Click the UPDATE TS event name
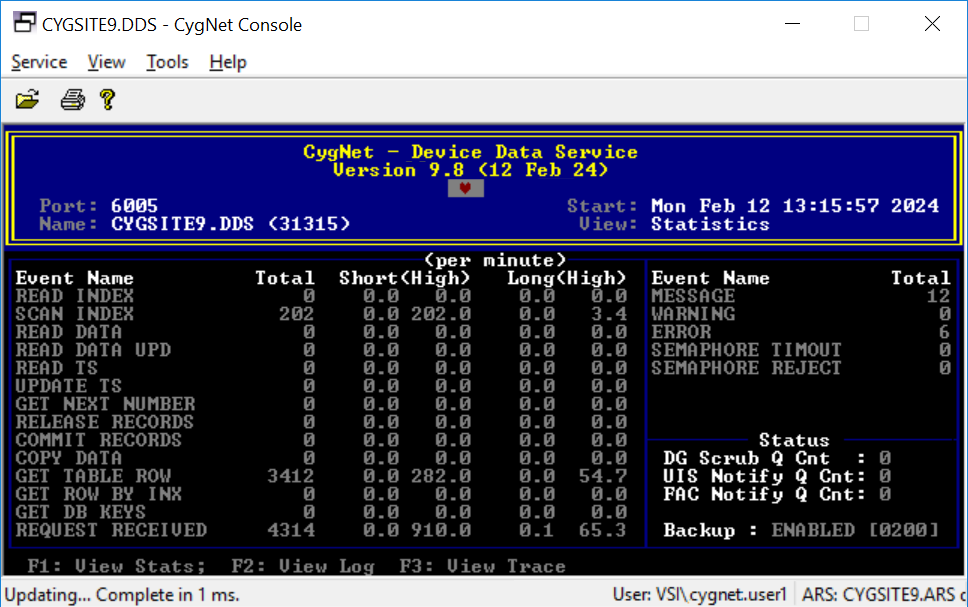Image resolution: width=968 pixels, height=607 pixels. pos(69,386)
